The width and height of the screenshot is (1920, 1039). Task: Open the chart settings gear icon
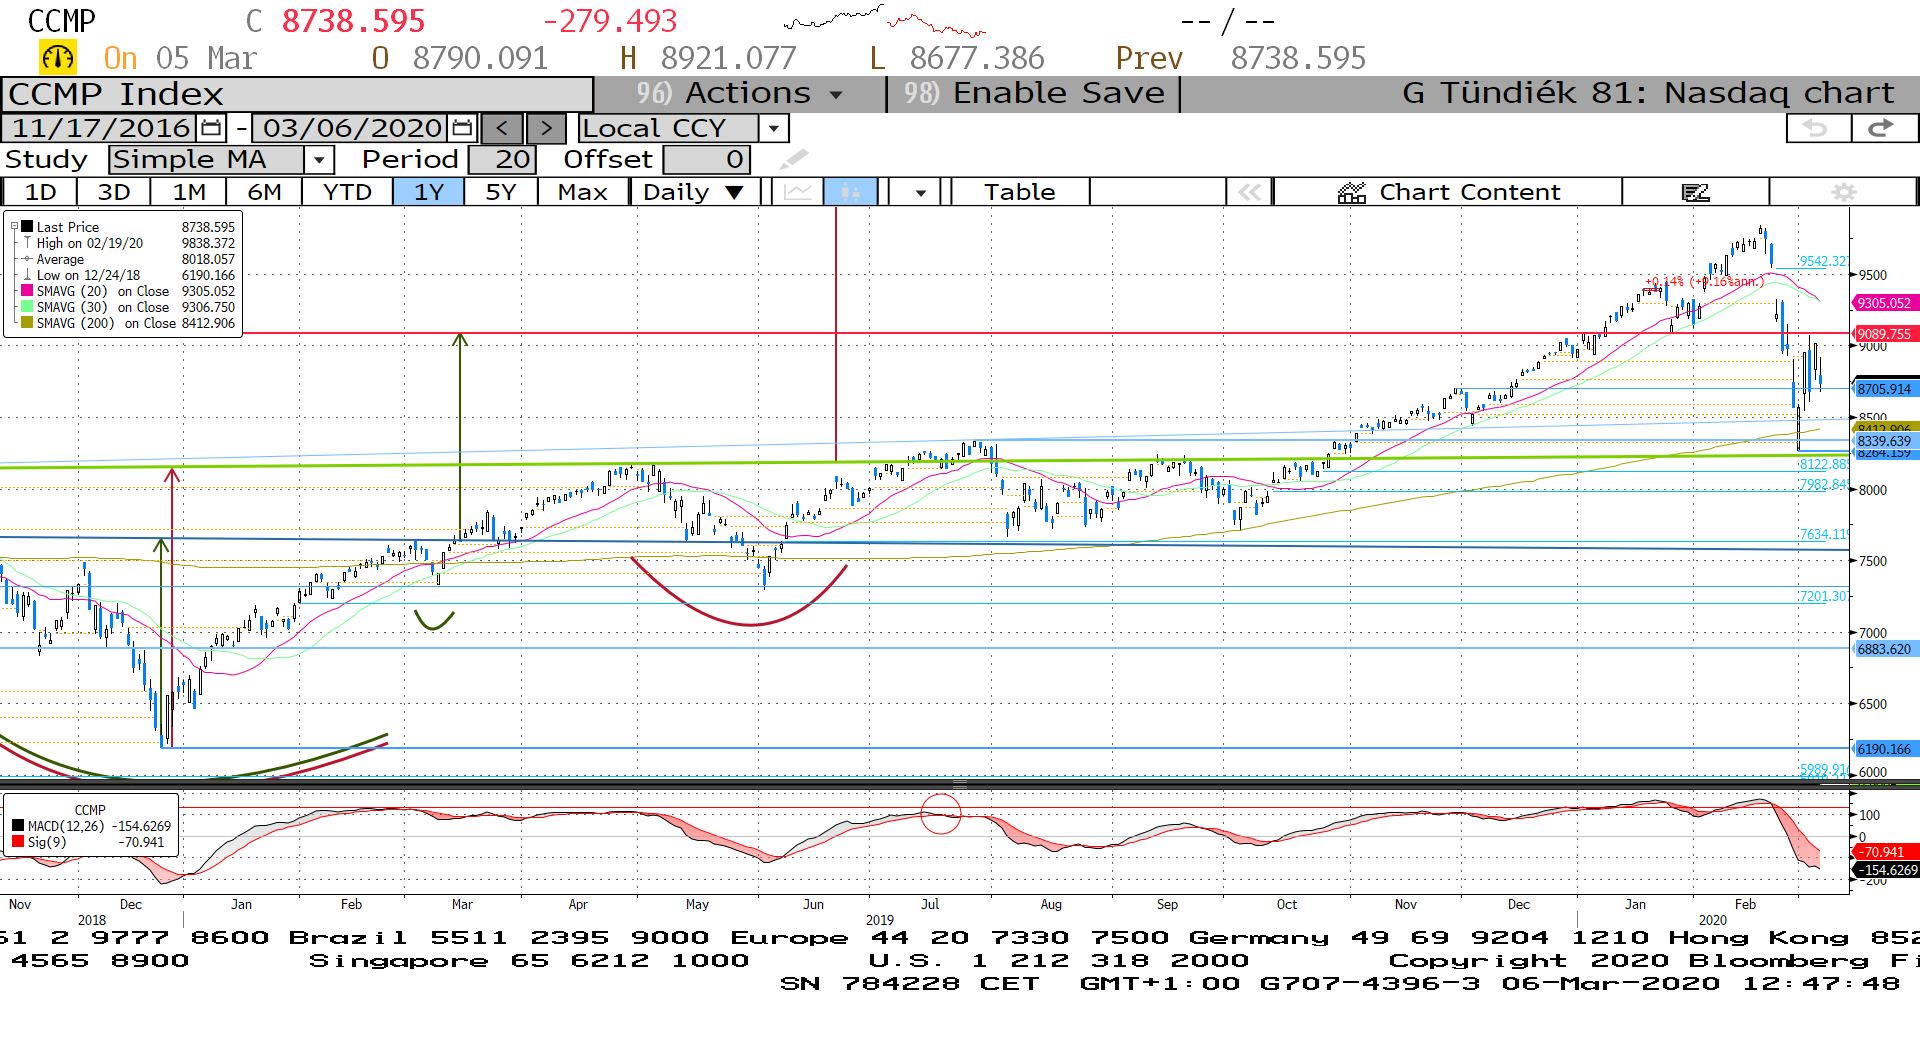1843,192
